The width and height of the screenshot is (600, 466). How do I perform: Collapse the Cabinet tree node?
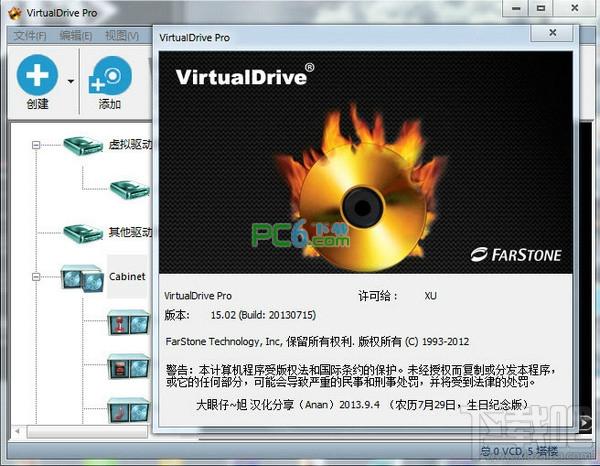pyautogui.click(x=36, y=277)
